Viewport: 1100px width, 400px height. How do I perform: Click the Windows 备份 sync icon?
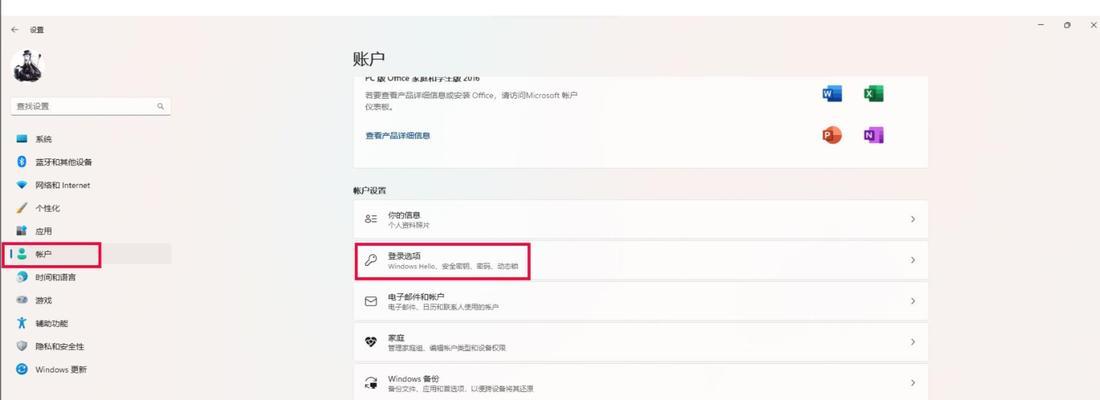click(x=371, y=383)
